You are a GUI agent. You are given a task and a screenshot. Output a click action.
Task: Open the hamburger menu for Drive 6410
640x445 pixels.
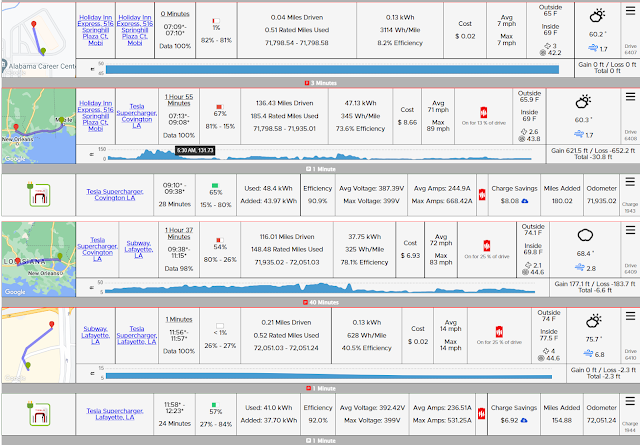[x=630, y=316]
